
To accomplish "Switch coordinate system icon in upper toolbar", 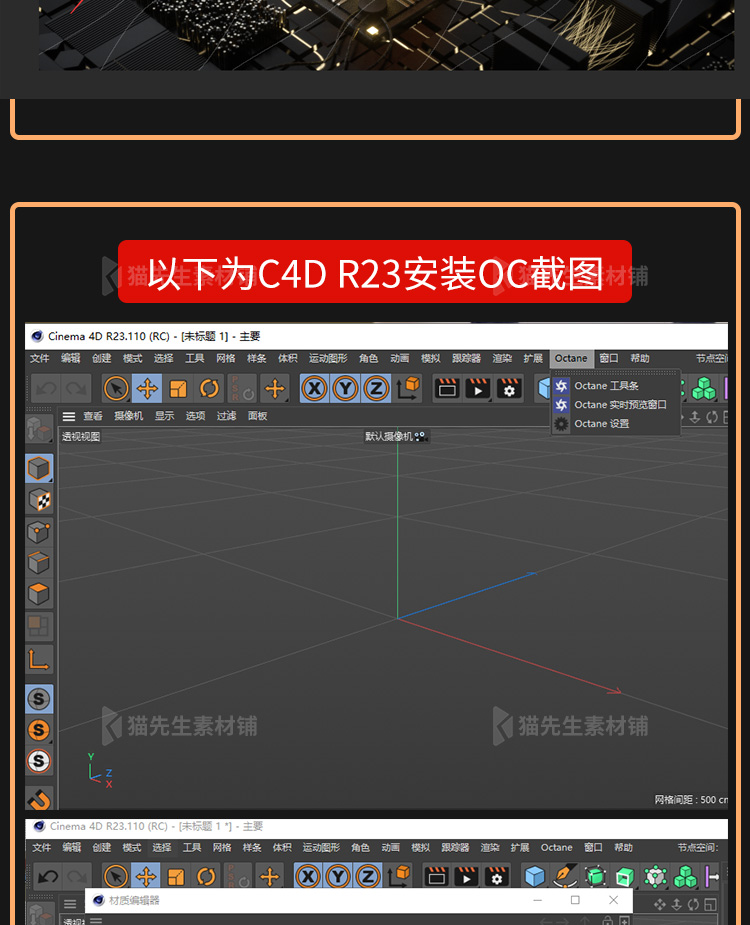I will (408, 389).
